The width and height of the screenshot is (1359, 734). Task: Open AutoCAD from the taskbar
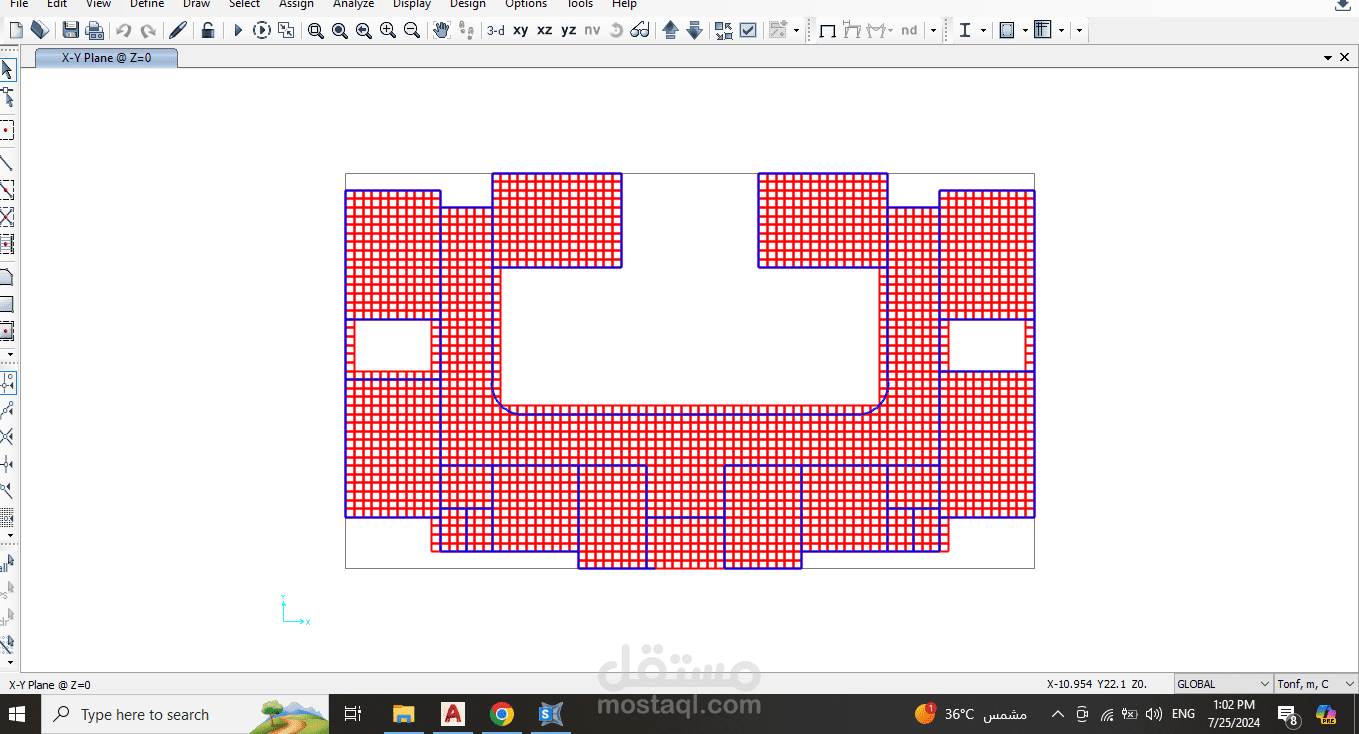453,714
